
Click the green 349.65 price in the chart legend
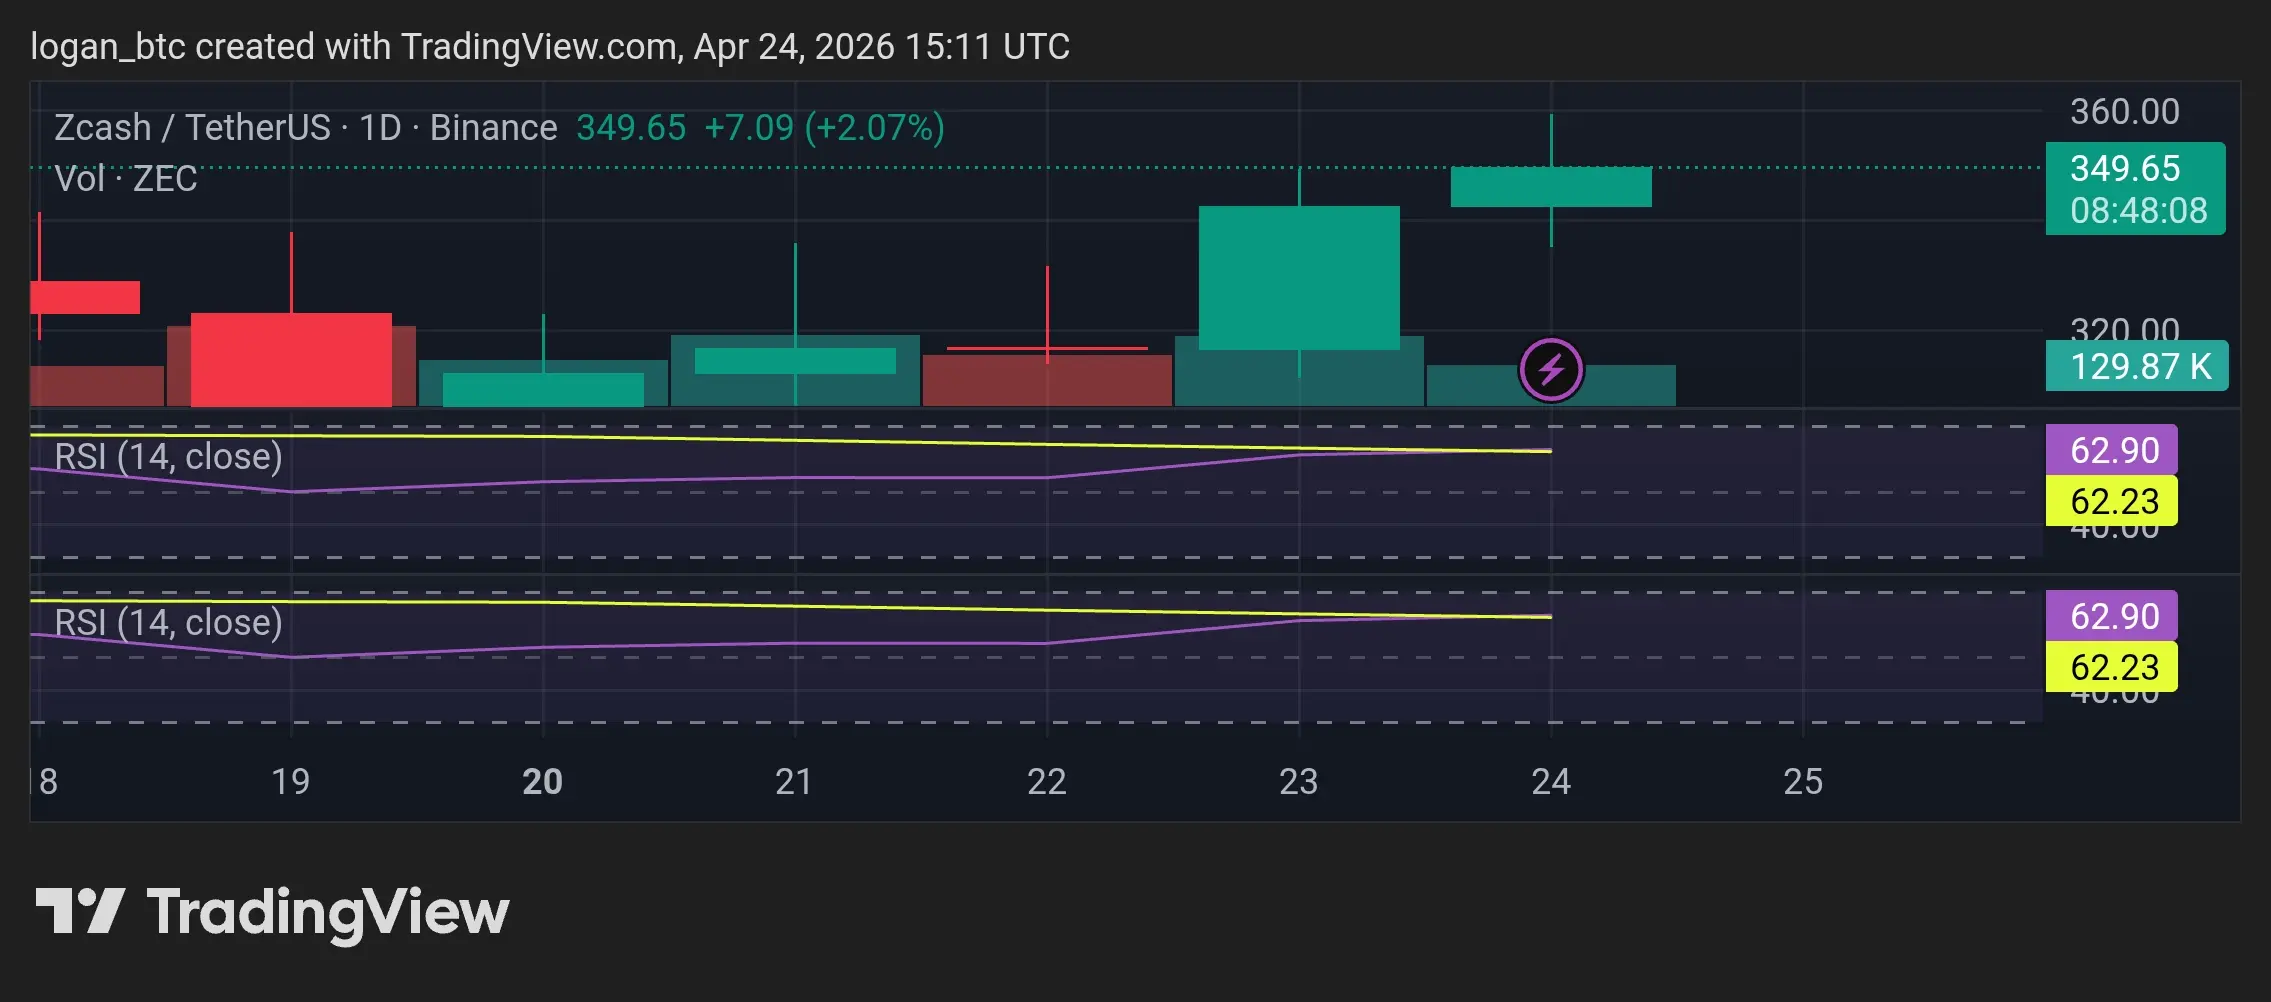pos(631,128)
